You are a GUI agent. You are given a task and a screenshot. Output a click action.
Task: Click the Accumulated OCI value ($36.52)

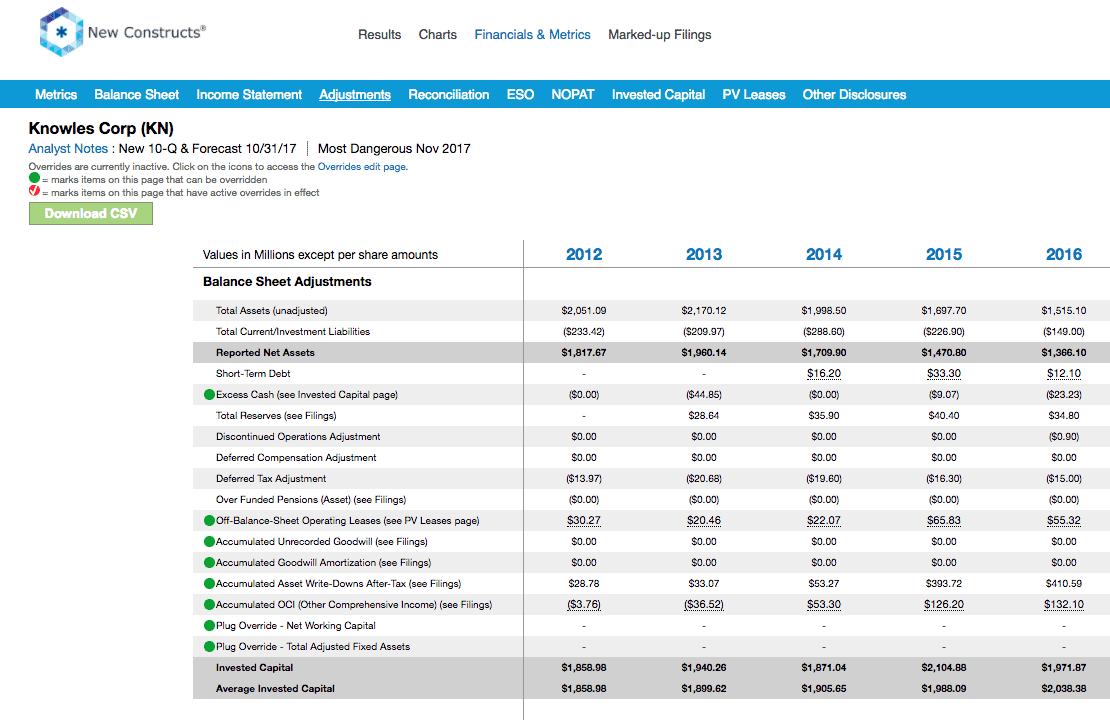coord(704,605)
